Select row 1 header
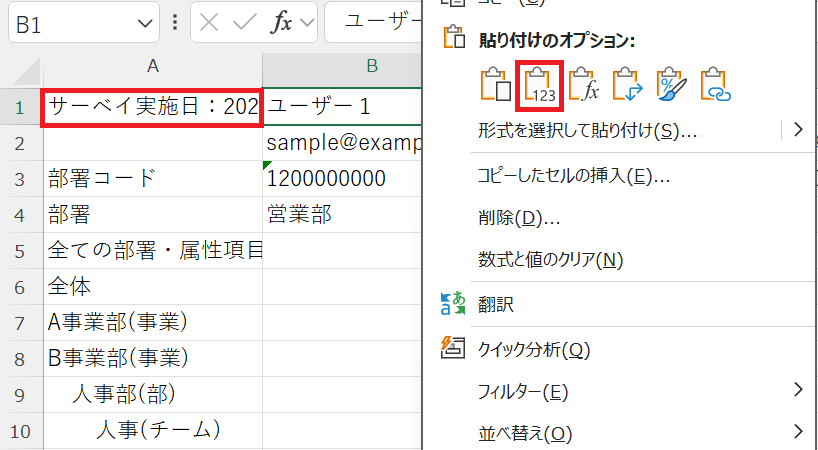 tap(20, 107)
